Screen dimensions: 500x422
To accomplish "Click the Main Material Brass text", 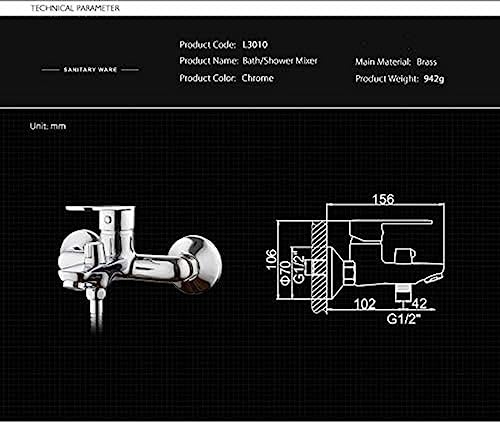I will pyautogui.click(x=396, y=62).
